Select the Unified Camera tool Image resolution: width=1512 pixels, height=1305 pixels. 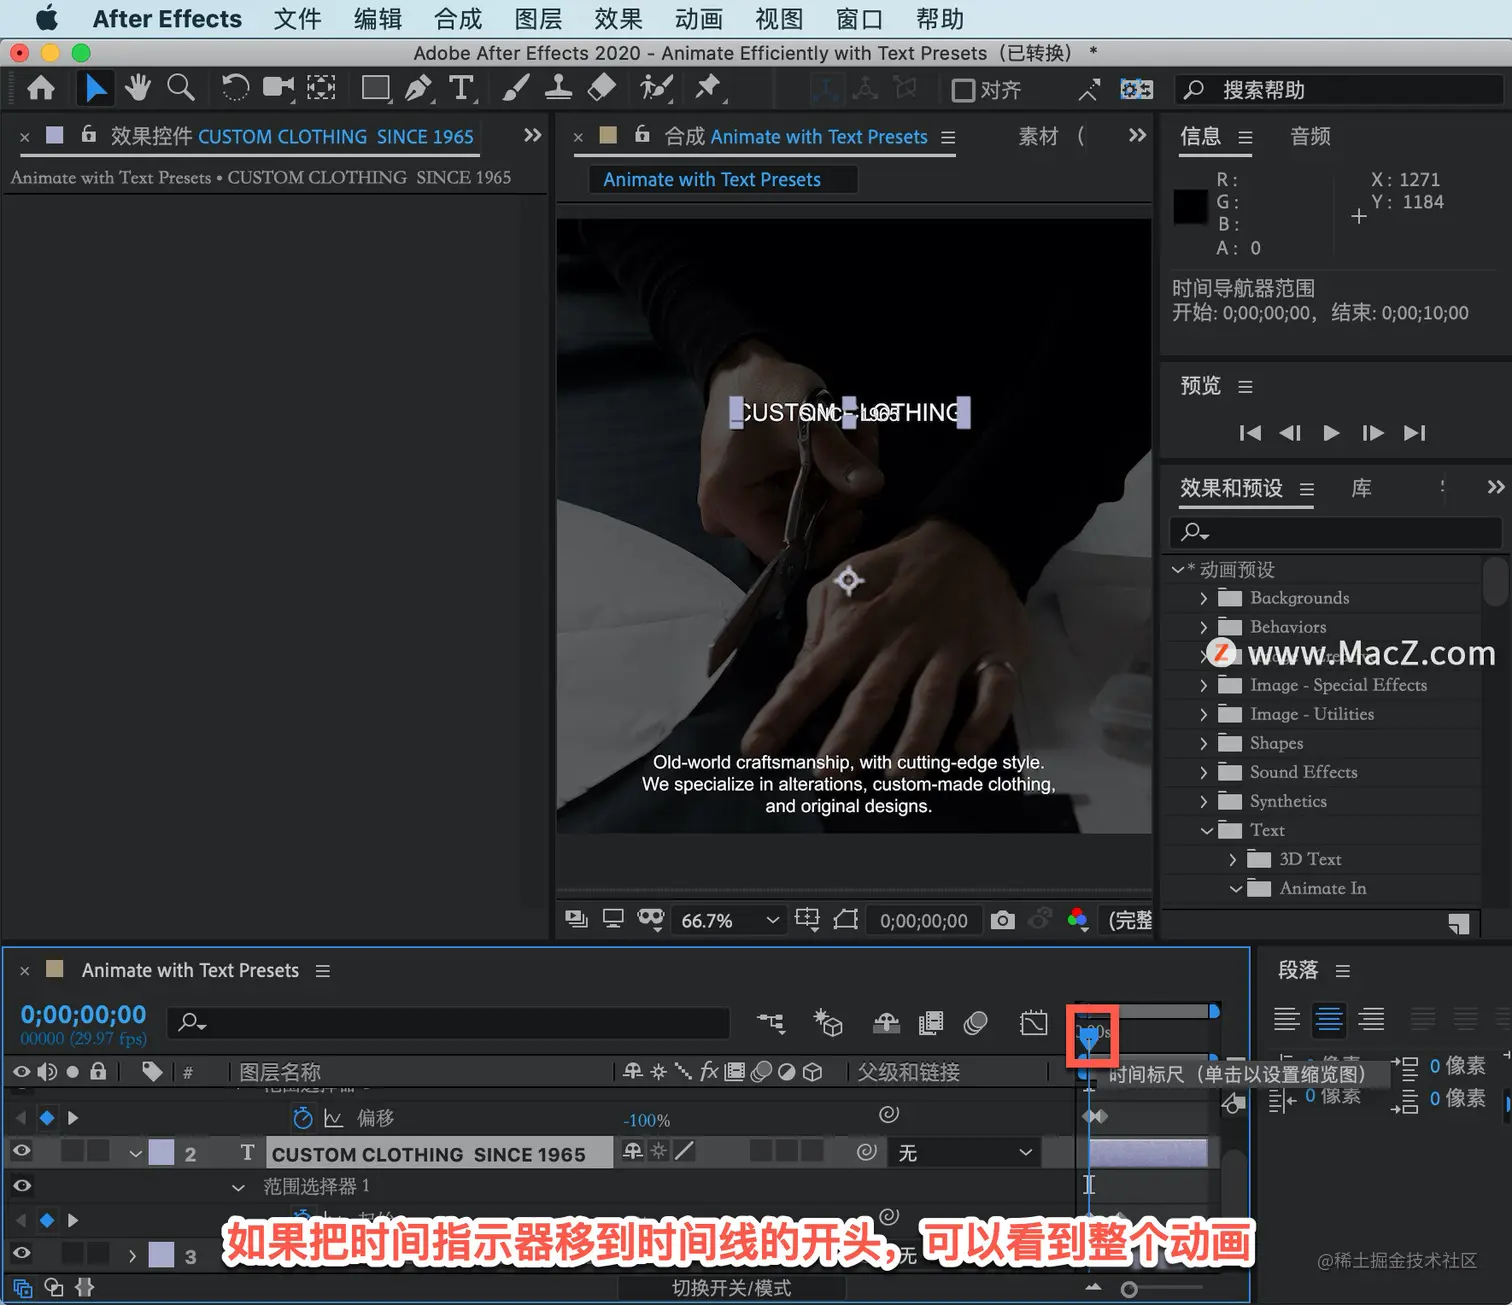pos(279,89)
